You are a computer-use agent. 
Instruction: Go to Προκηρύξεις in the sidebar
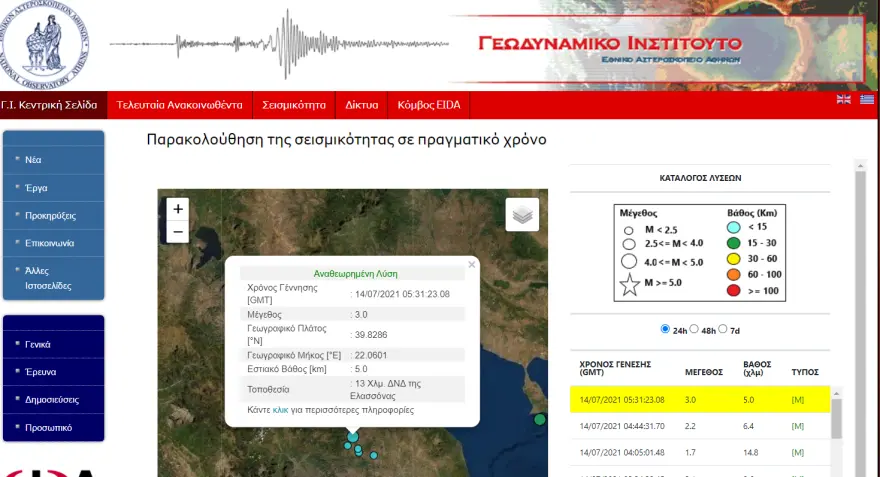(x=50, y=215)
